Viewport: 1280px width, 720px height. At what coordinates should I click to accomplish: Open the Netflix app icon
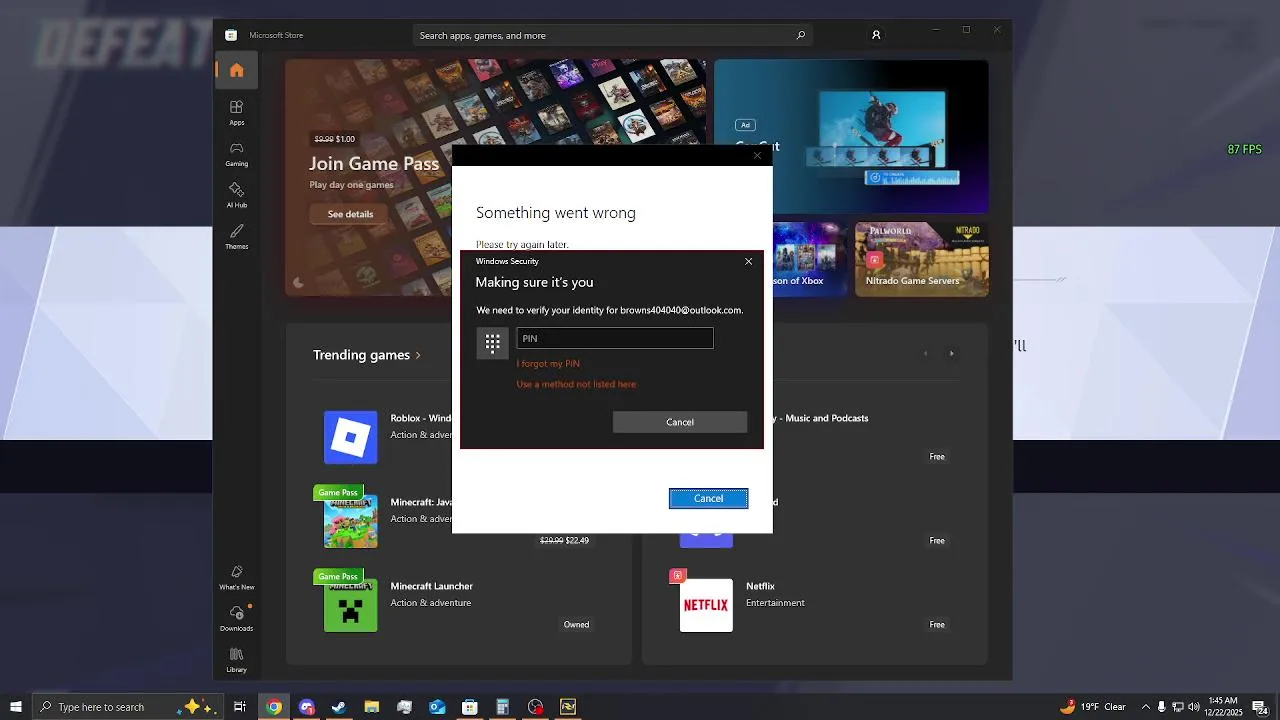(706, 605)
